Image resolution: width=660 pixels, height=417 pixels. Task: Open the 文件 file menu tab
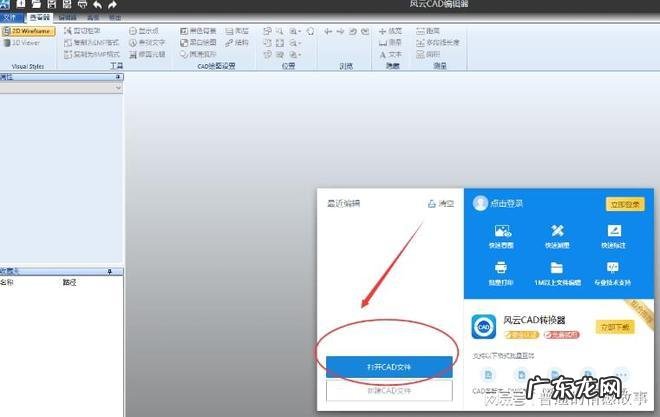click(x=10, y=18)
